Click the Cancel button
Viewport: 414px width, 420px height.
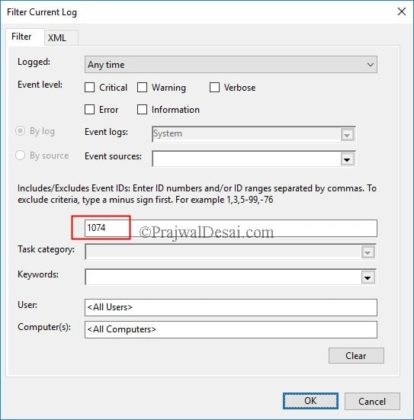coord(372,401)
